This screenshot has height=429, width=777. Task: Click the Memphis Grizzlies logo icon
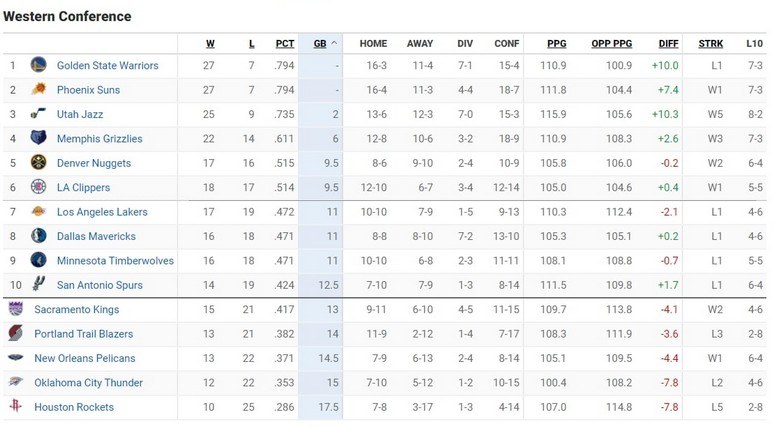38,138
